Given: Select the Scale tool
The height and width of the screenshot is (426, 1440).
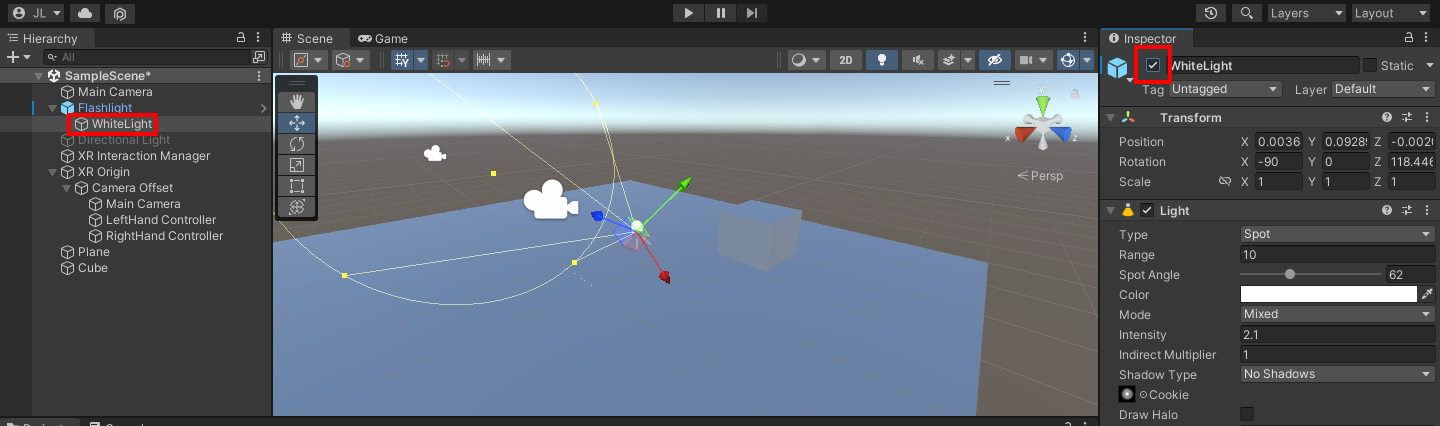Looking at the screenshot, I should pyautogui.click(x=296, y=165).
